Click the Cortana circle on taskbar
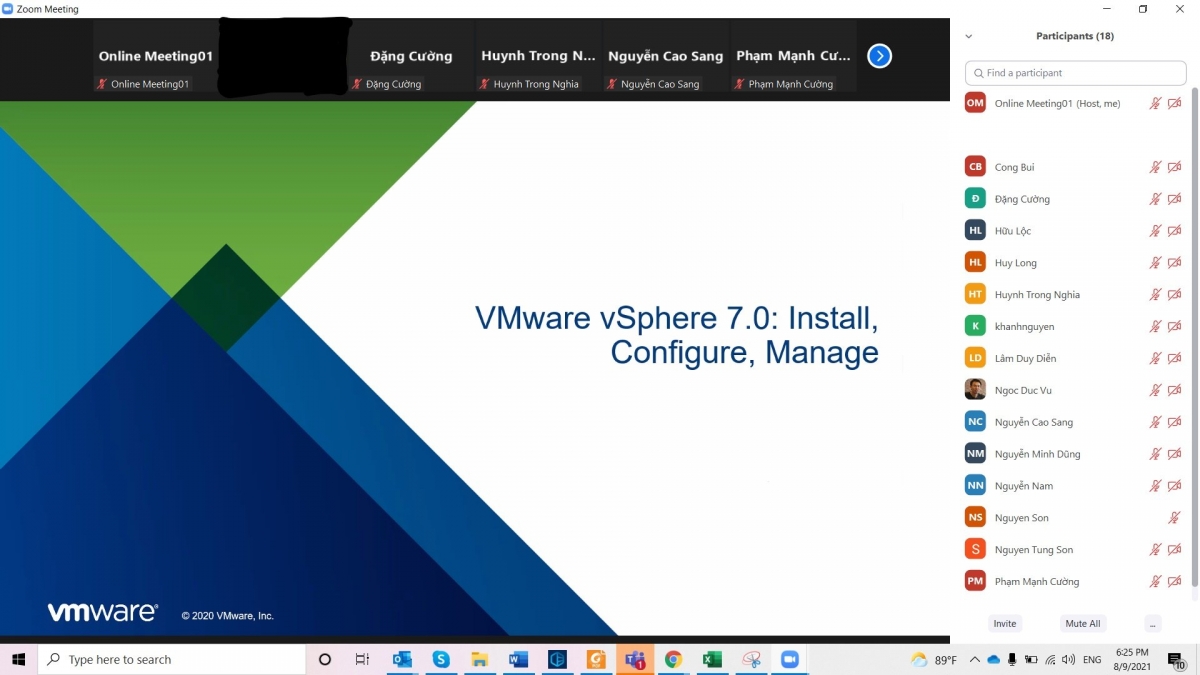The height and width of the screenshot is (675, 1200). coord(324,659)
